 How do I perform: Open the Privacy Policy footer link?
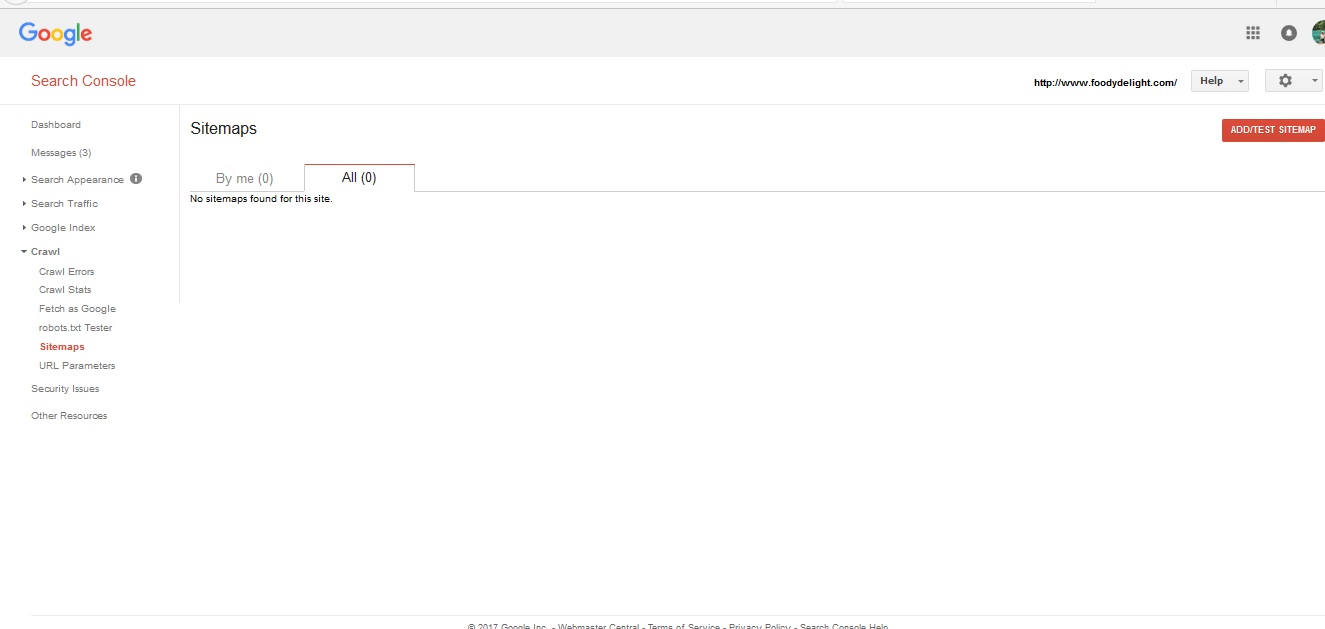point(760,626)
